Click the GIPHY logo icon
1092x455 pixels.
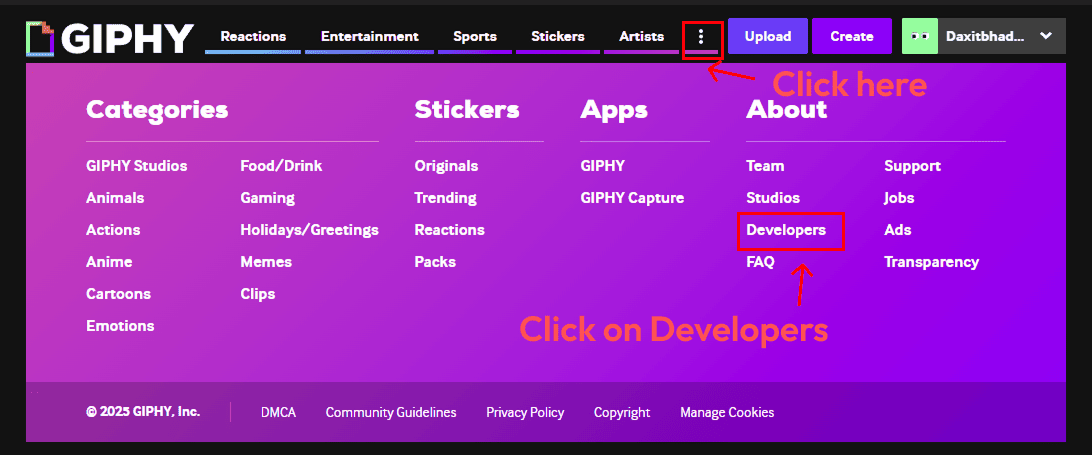(41, 37)
